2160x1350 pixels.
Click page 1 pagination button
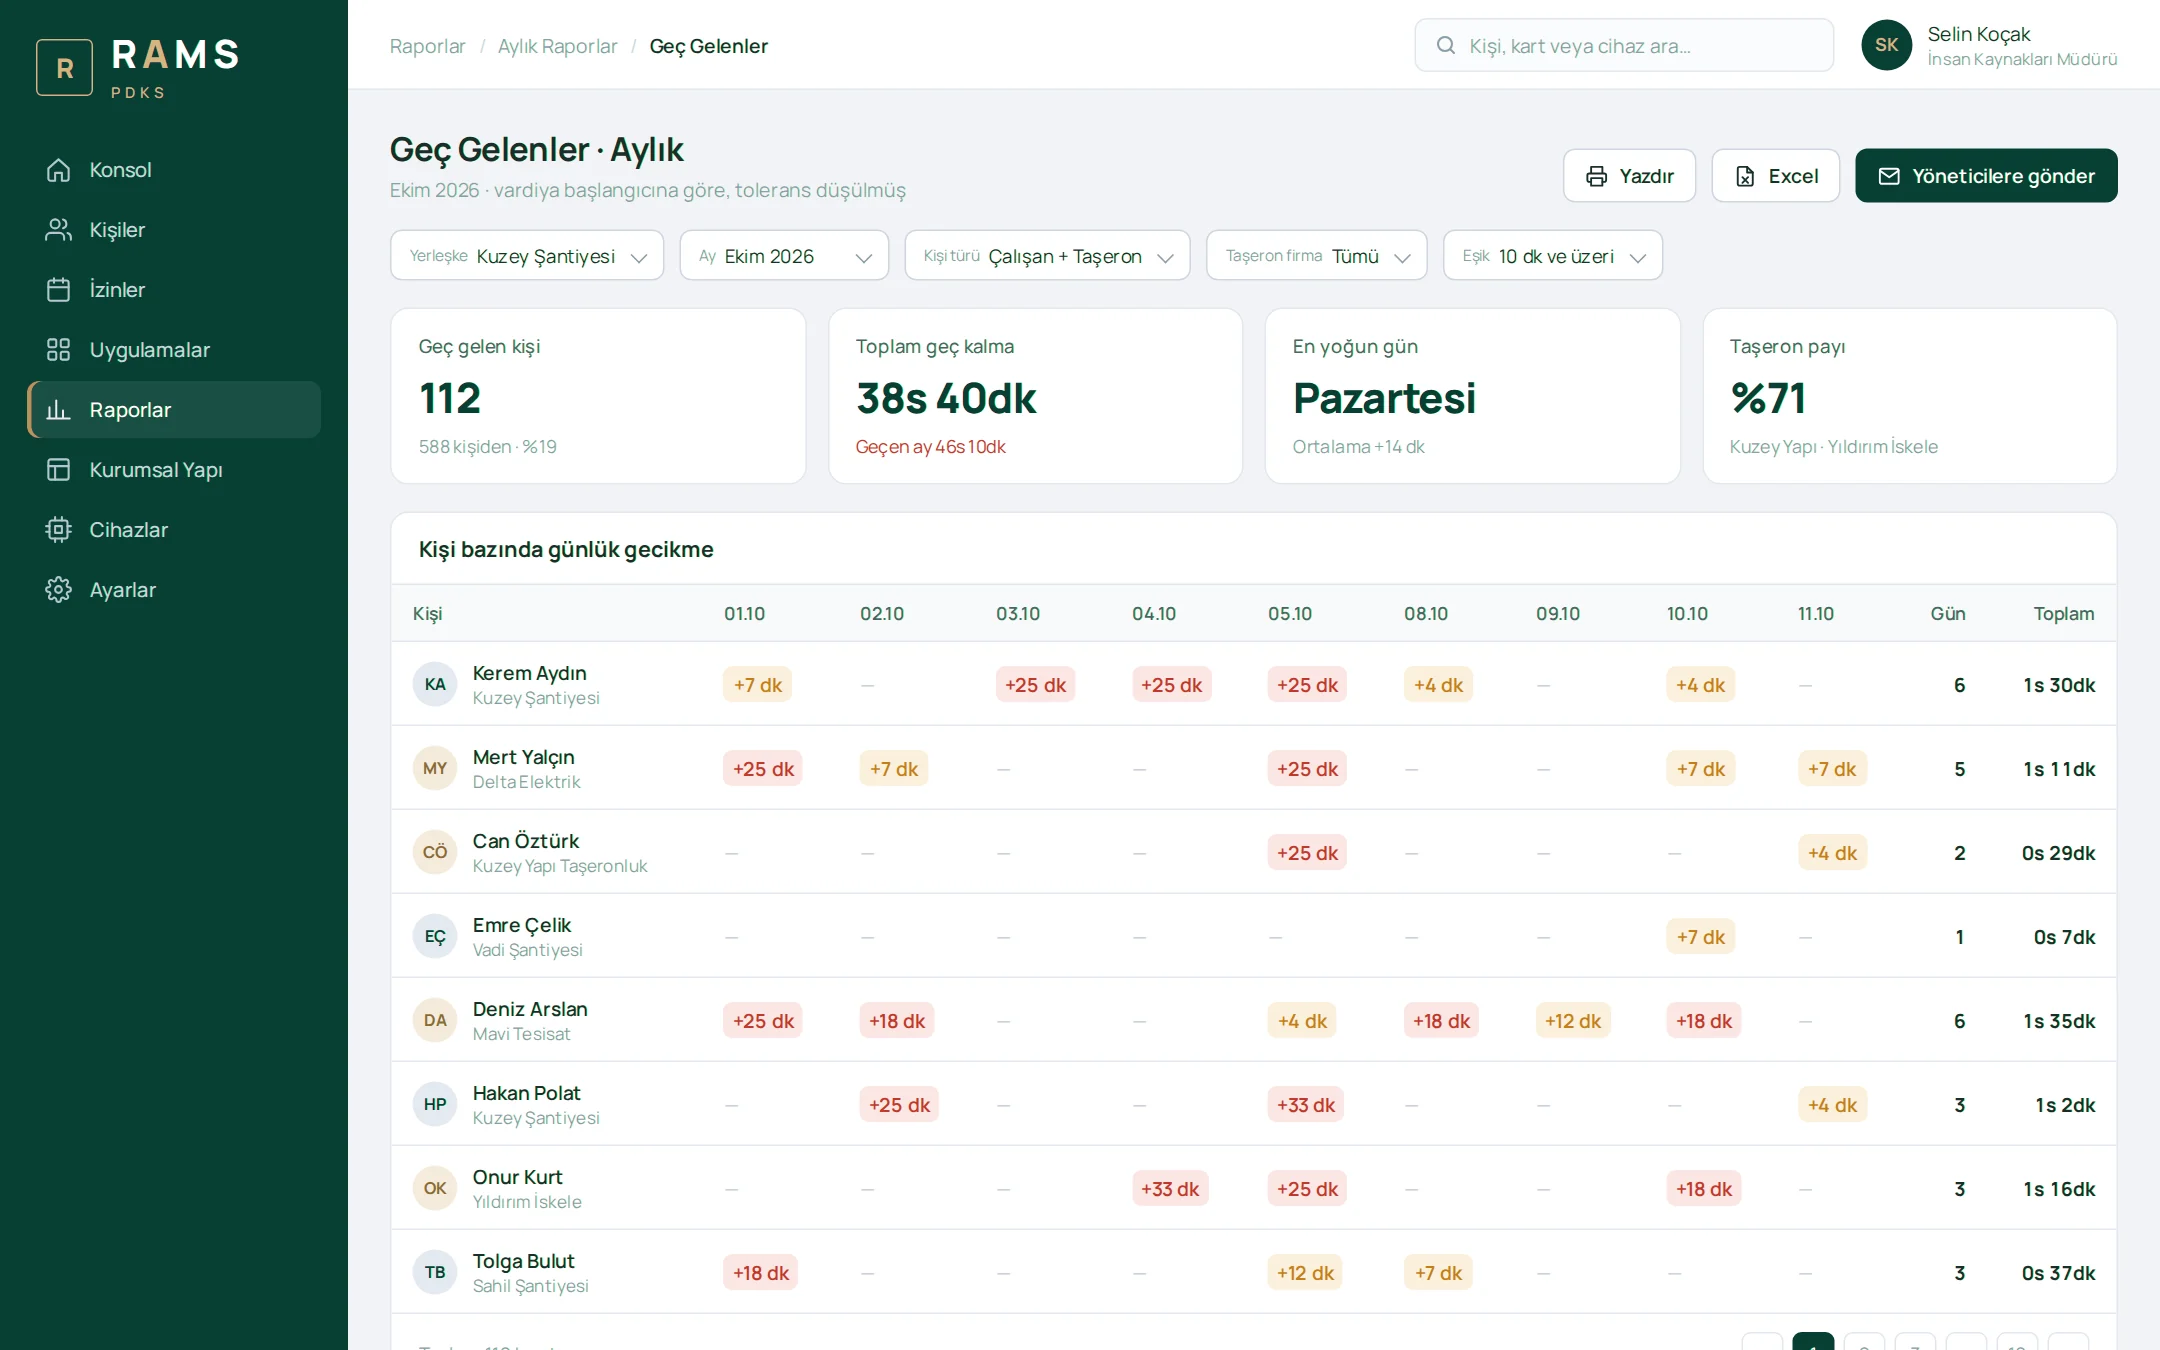pyautogui.click(x=1813, y=1342)
